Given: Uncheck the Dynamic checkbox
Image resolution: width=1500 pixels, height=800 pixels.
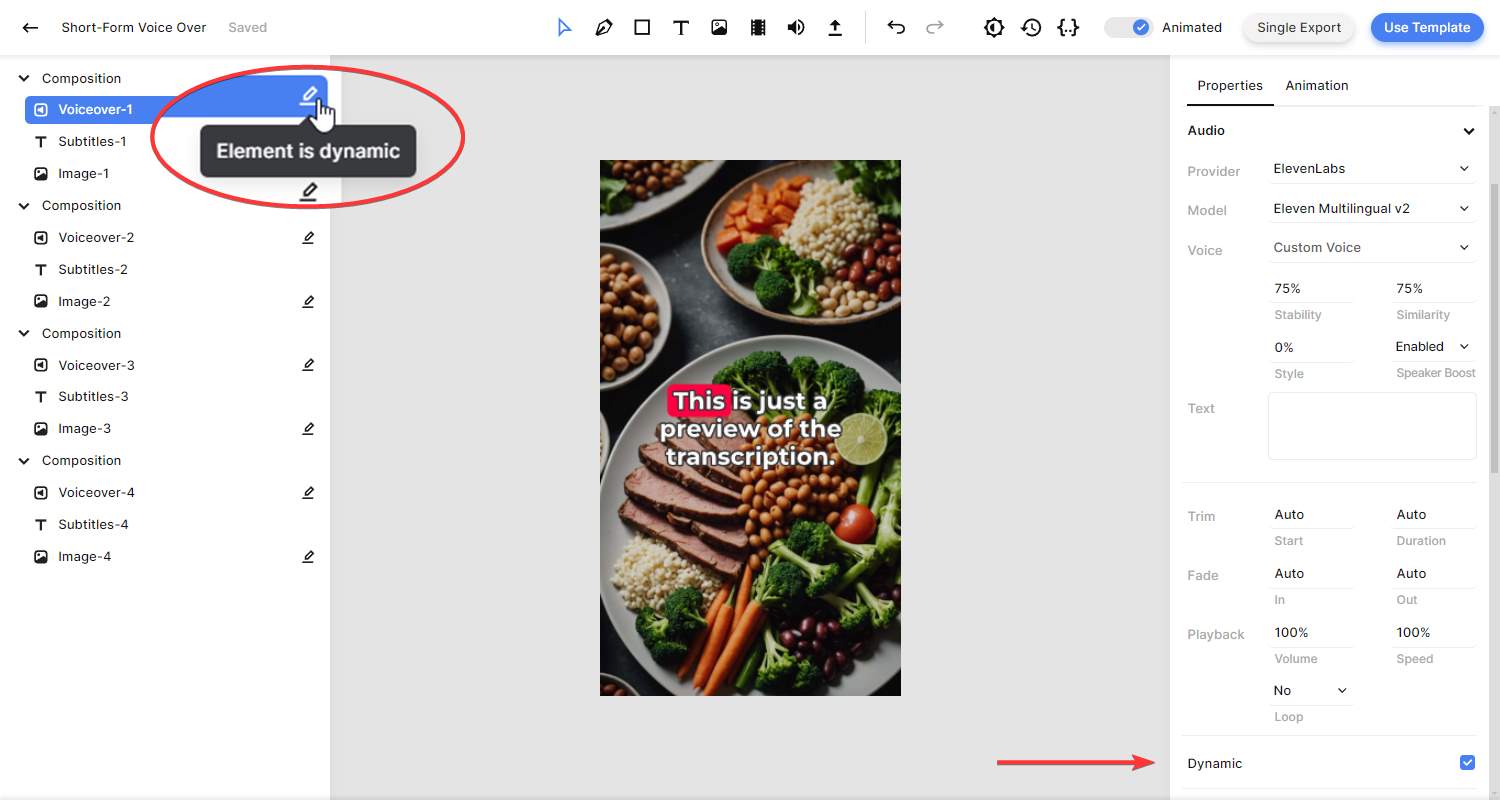Looking at the screenshot, I should pos(1467,763).
